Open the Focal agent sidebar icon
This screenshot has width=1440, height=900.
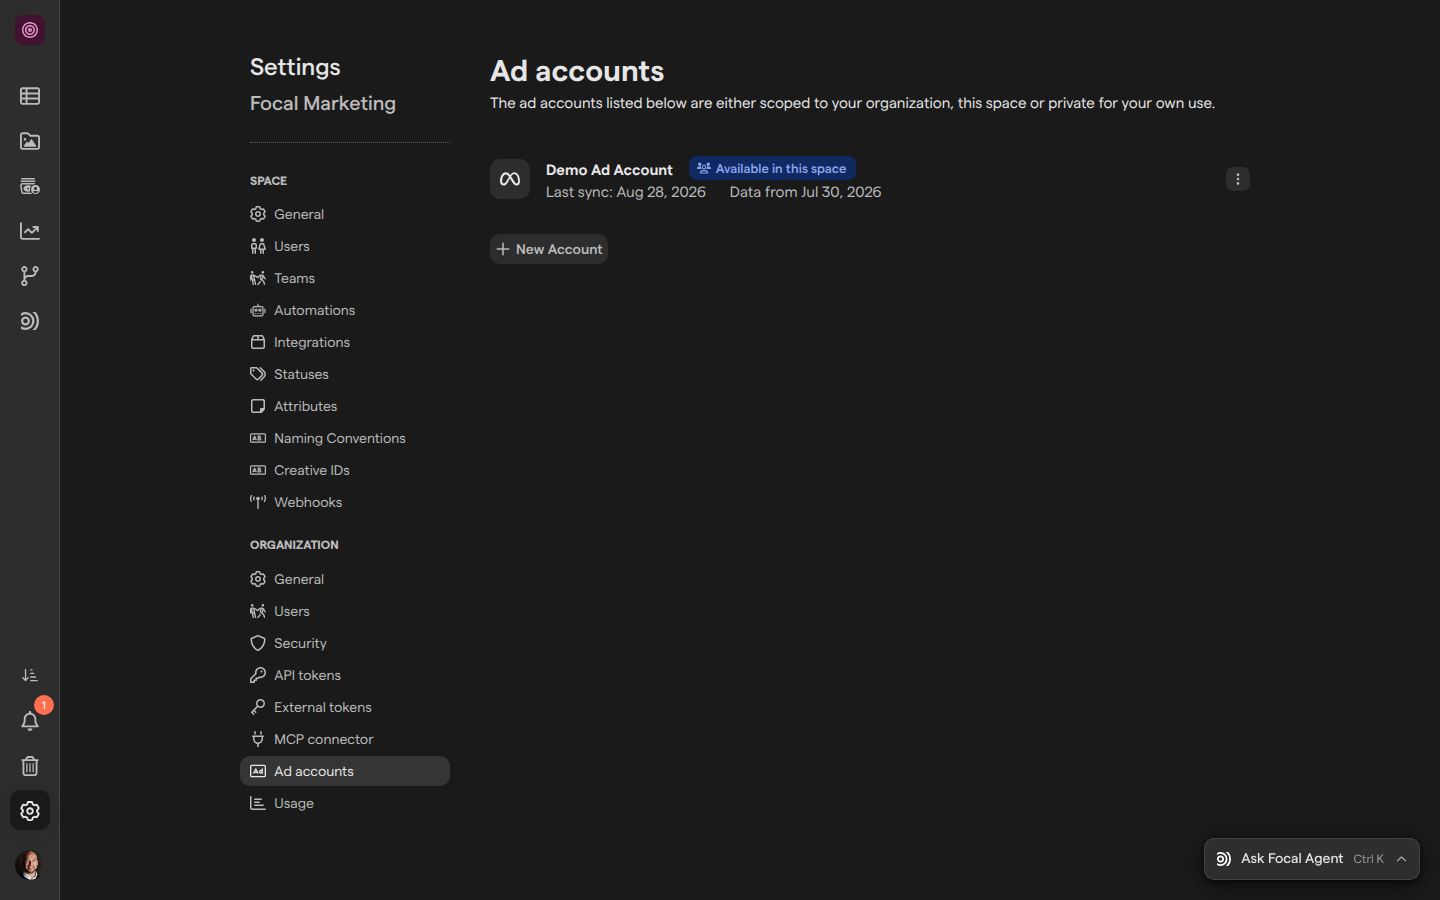[x=30, y=321]
